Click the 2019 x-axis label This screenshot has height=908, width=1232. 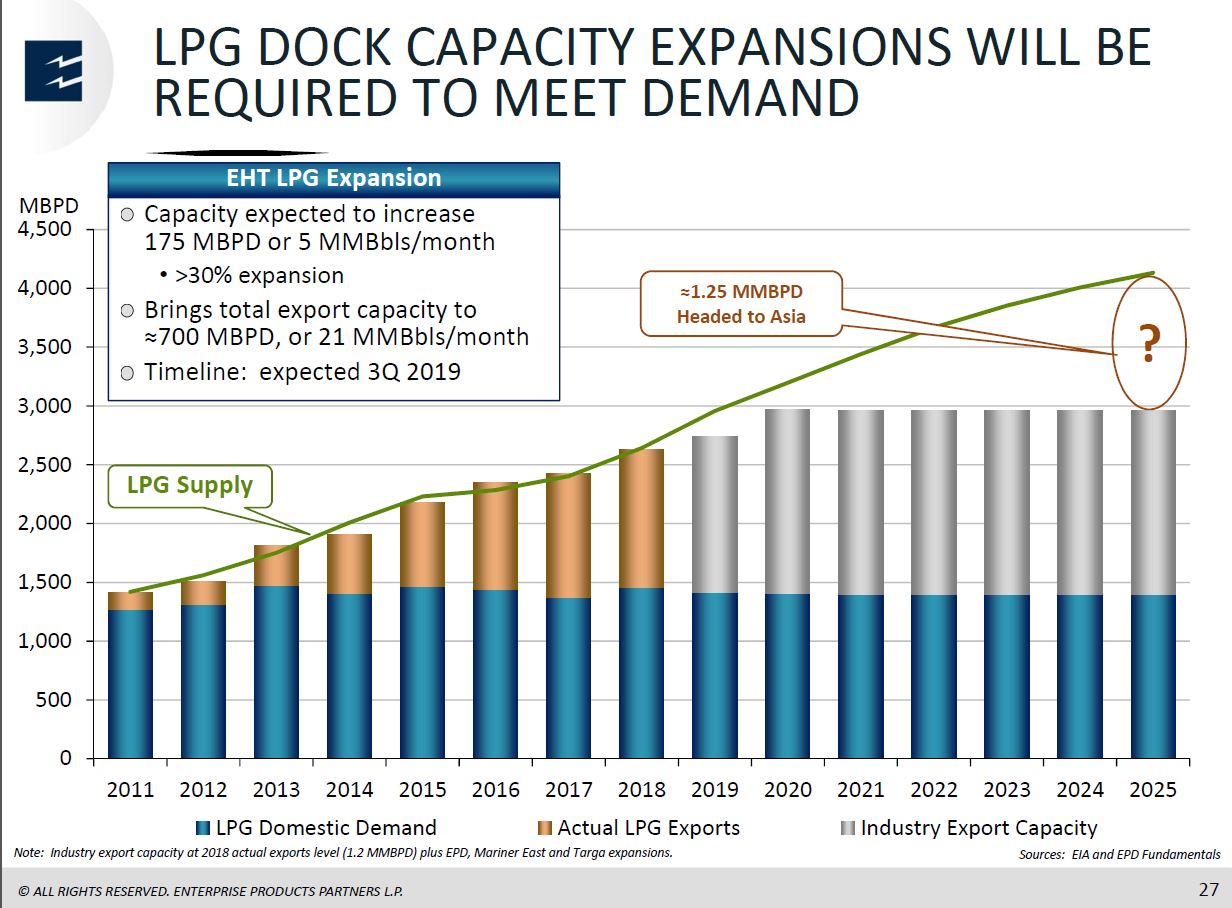coord(714,789)
